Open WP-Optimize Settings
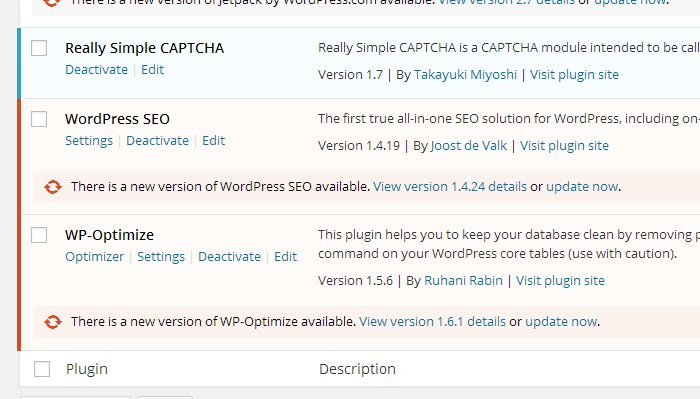This screenshot has height=399, width=700. (161, 257)
